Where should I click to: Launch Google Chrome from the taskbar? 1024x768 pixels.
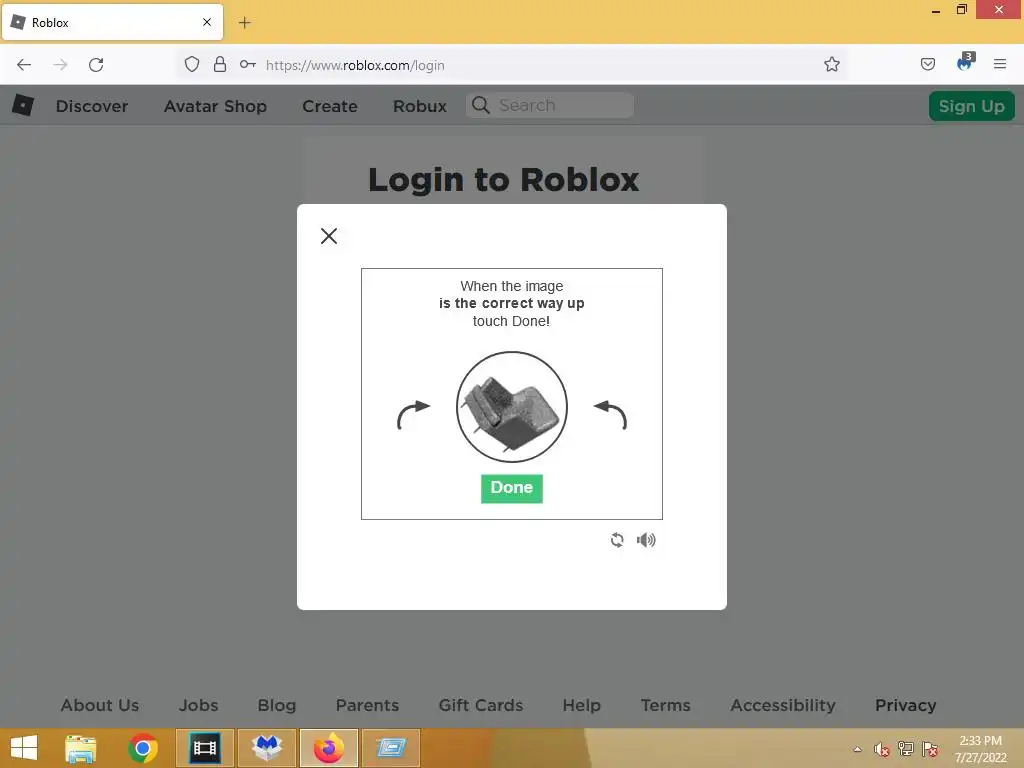point(143,748)
